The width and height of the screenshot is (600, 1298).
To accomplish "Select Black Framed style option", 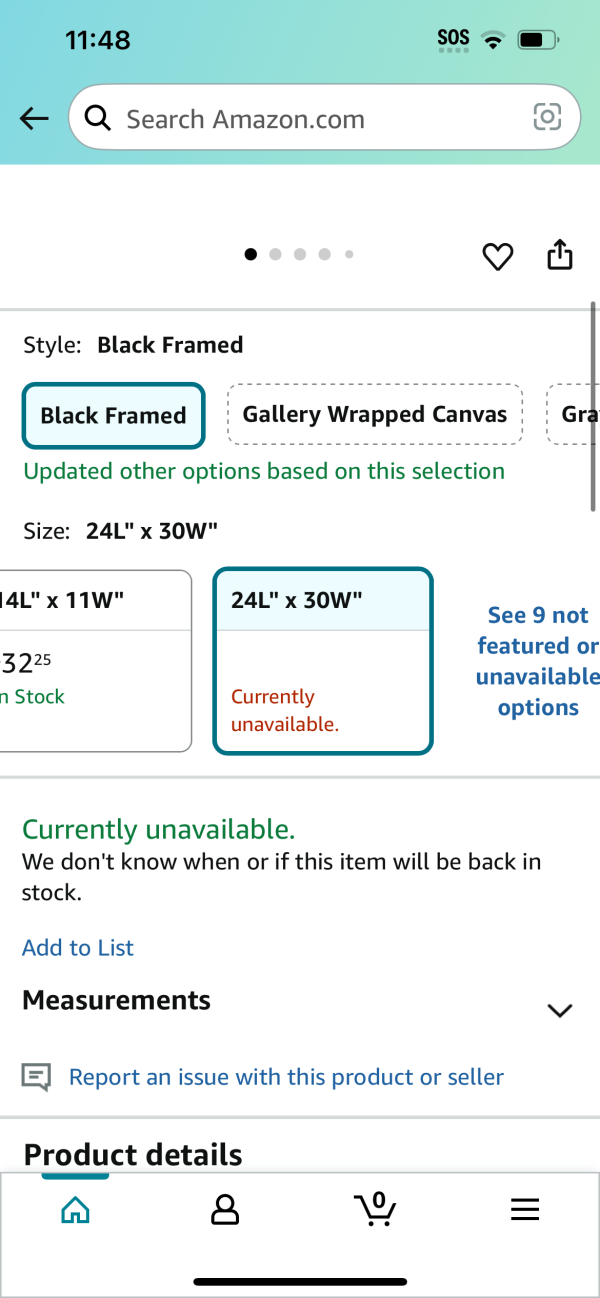I will click(113, 415).
